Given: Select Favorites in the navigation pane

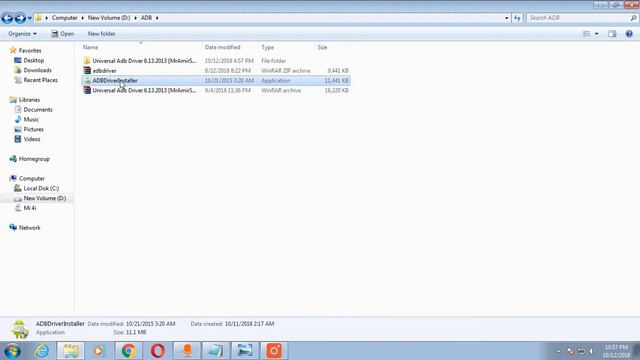Looking at the screenshot, I should (30, 51).
